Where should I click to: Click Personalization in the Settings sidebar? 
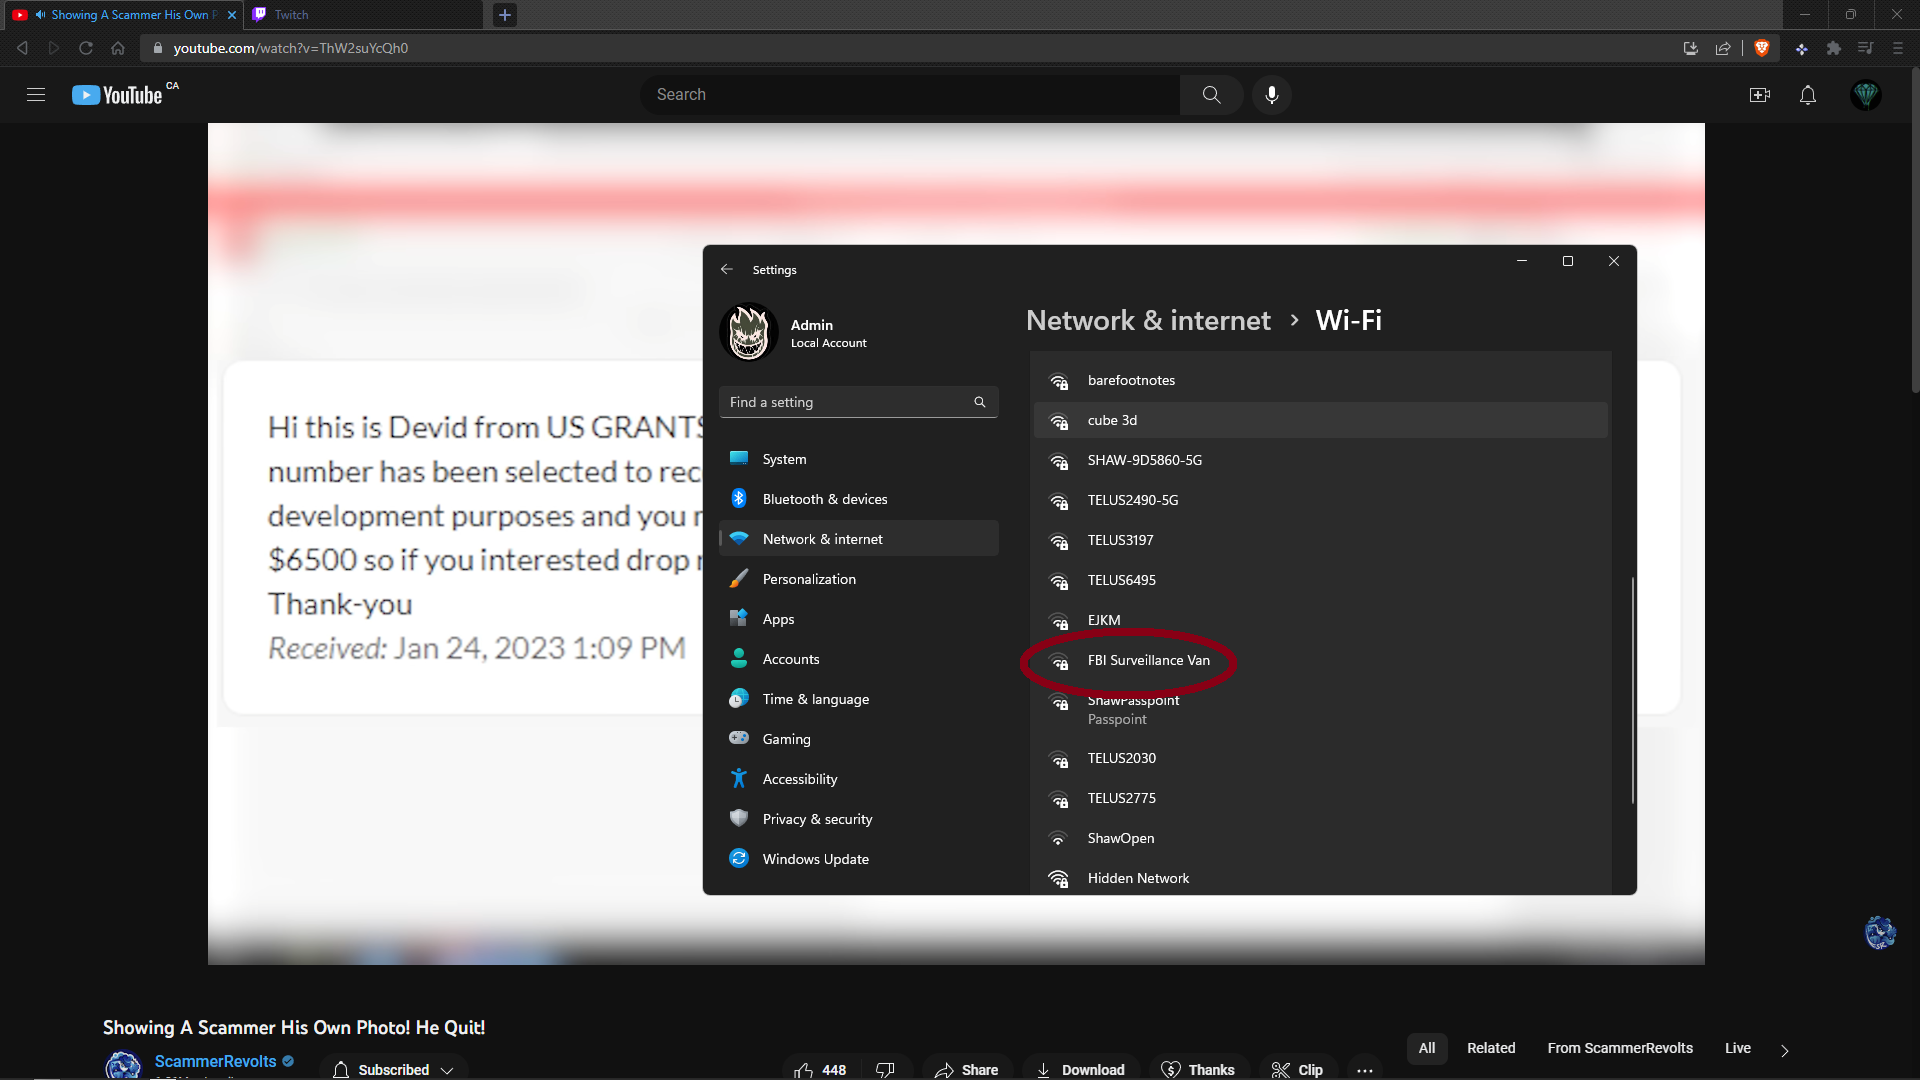coord(859,579)
